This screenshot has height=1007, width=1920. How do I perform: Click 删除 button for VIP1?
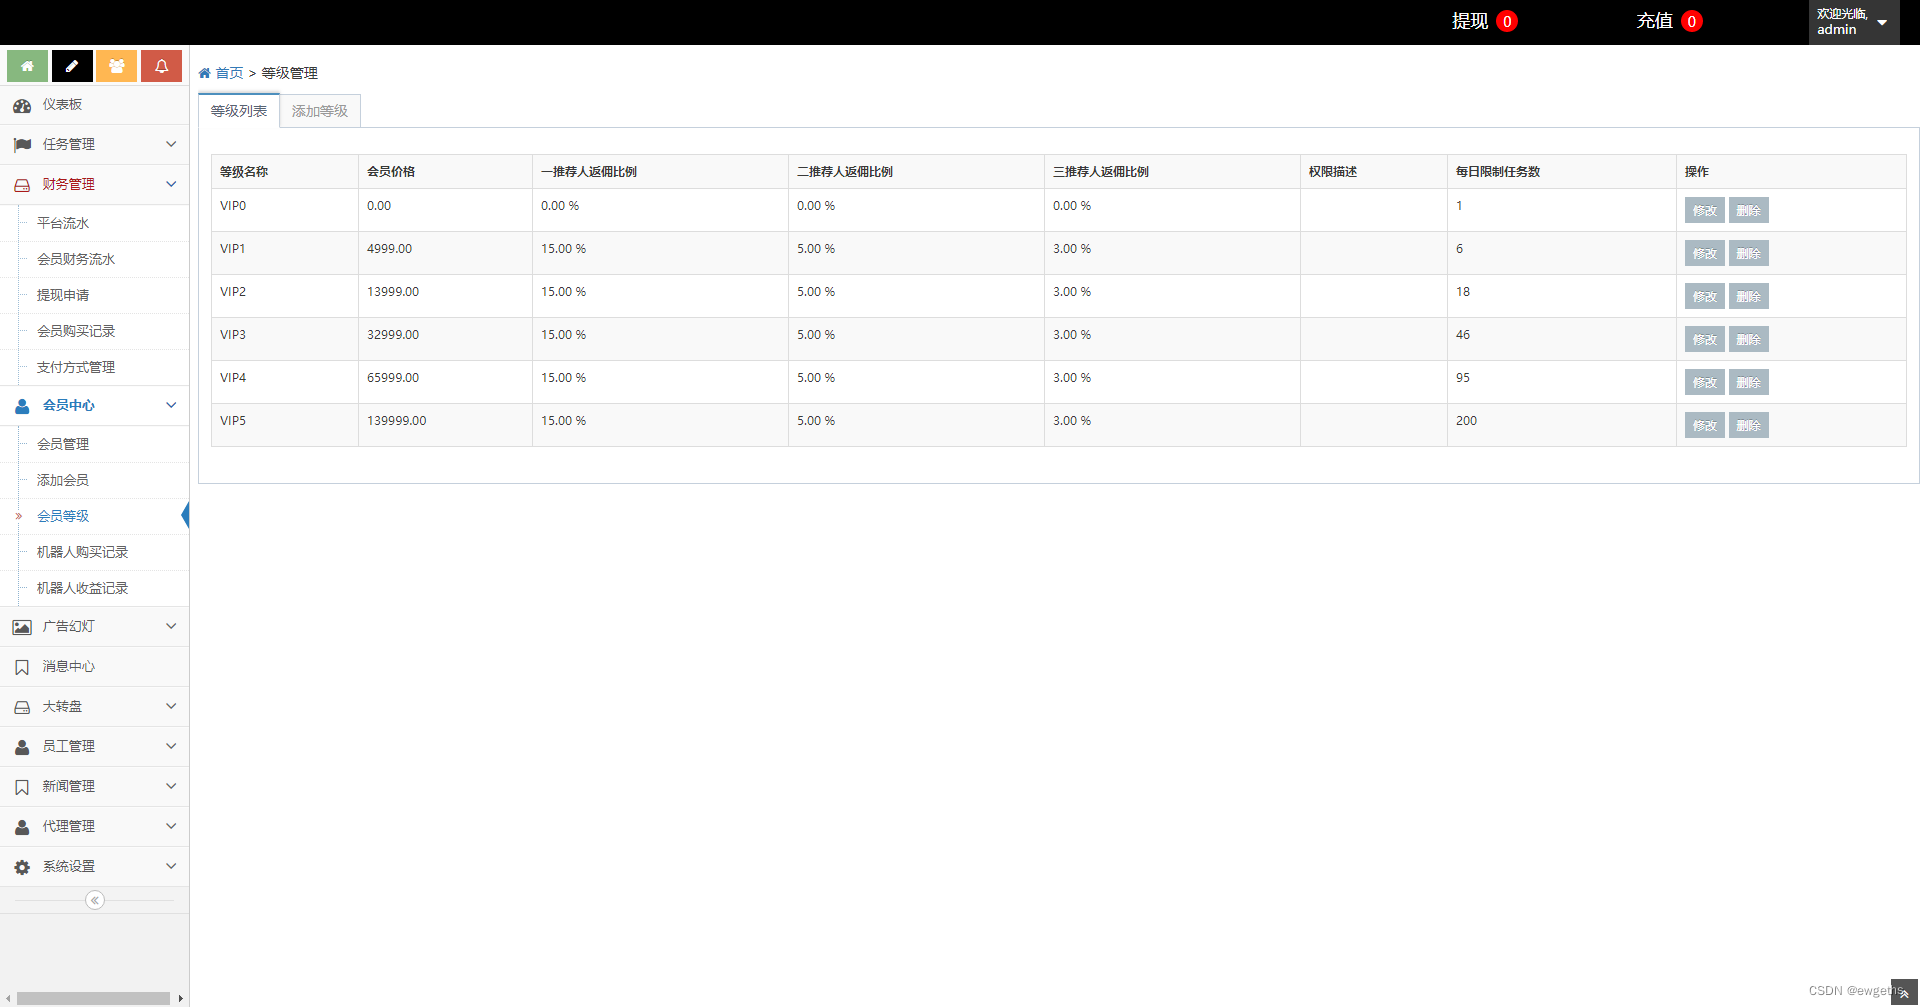tap(1749, 253)
